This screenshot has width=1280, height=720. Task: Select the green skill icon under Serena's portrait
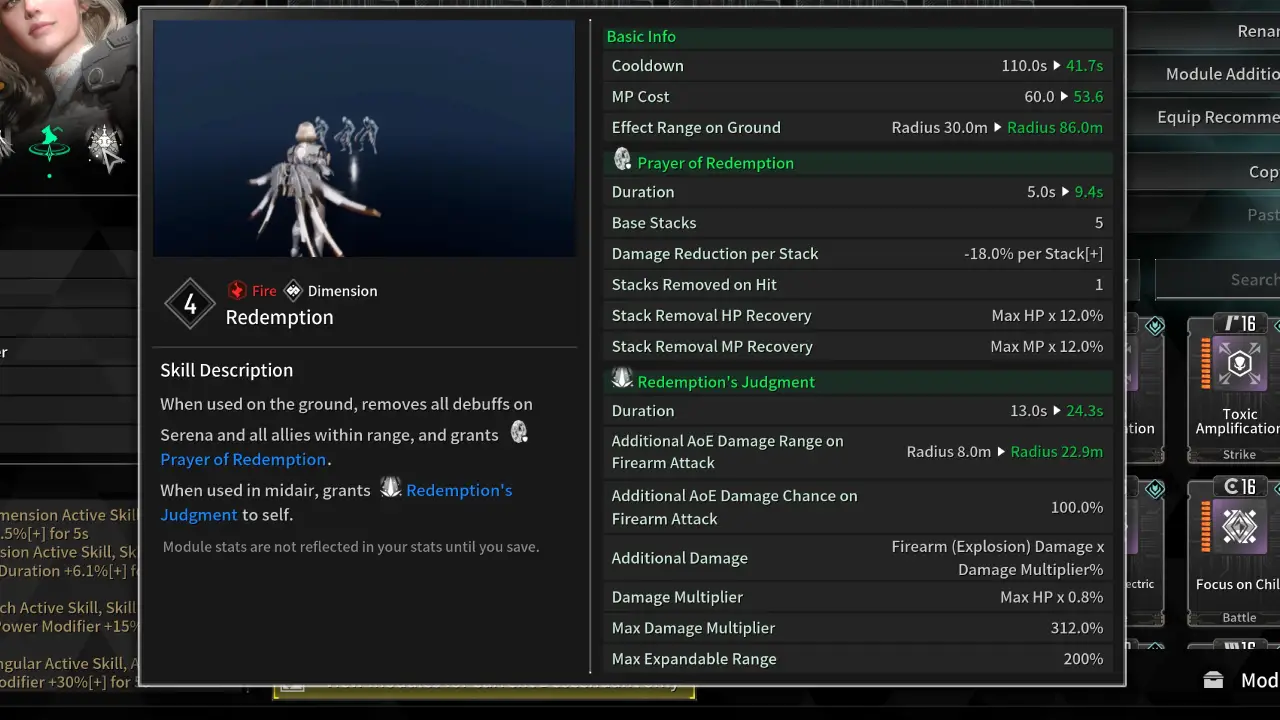point(49,144)
